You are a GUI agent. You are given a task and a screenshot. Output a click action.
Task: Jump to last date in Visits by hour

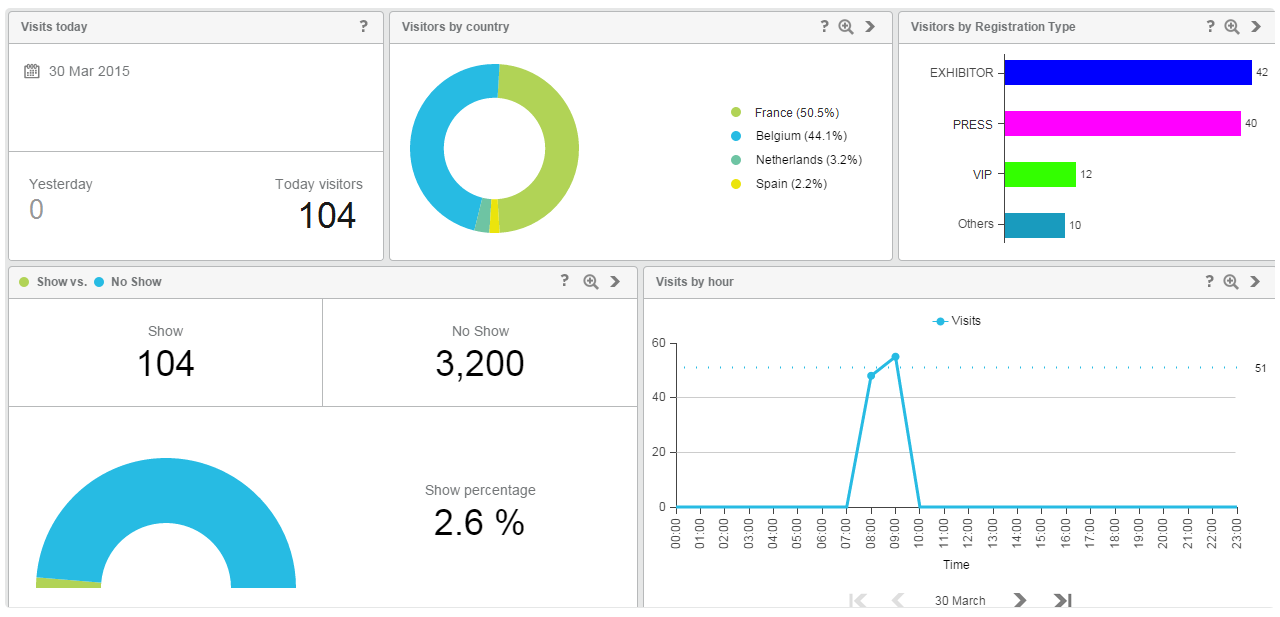1062,600
